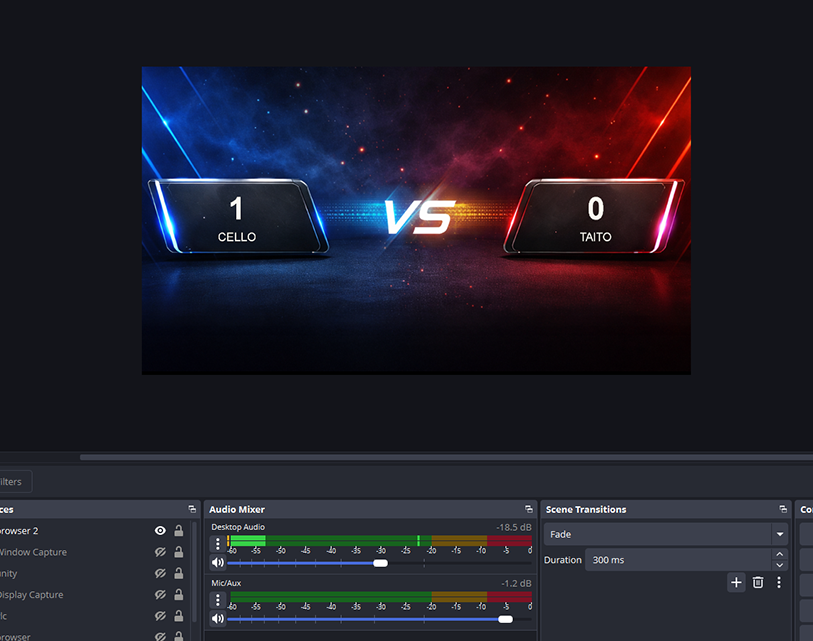This screenshot has height=641, width=813.
Task: Unlock the Window Capture source
Action: tap(179, 552)
